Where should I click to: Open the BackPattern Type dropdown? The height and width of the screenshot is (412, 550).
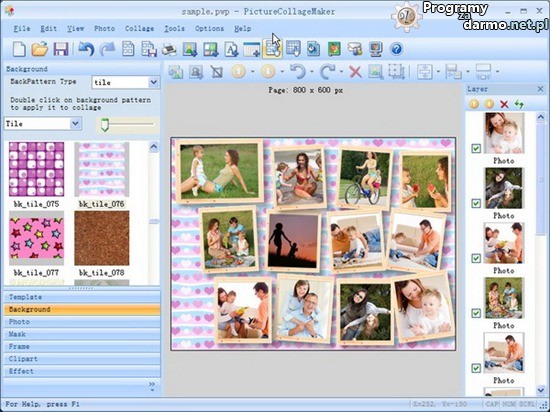[x=153, y=82]
